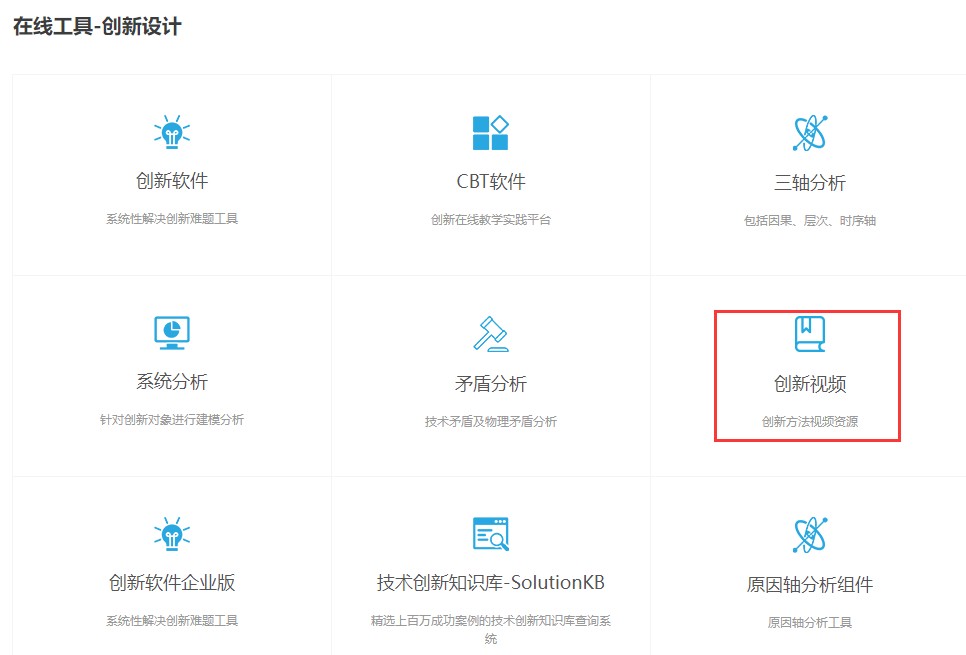
Task: Open 技术创新知识库-SolutionKB title link
Action: pos(490,582)
